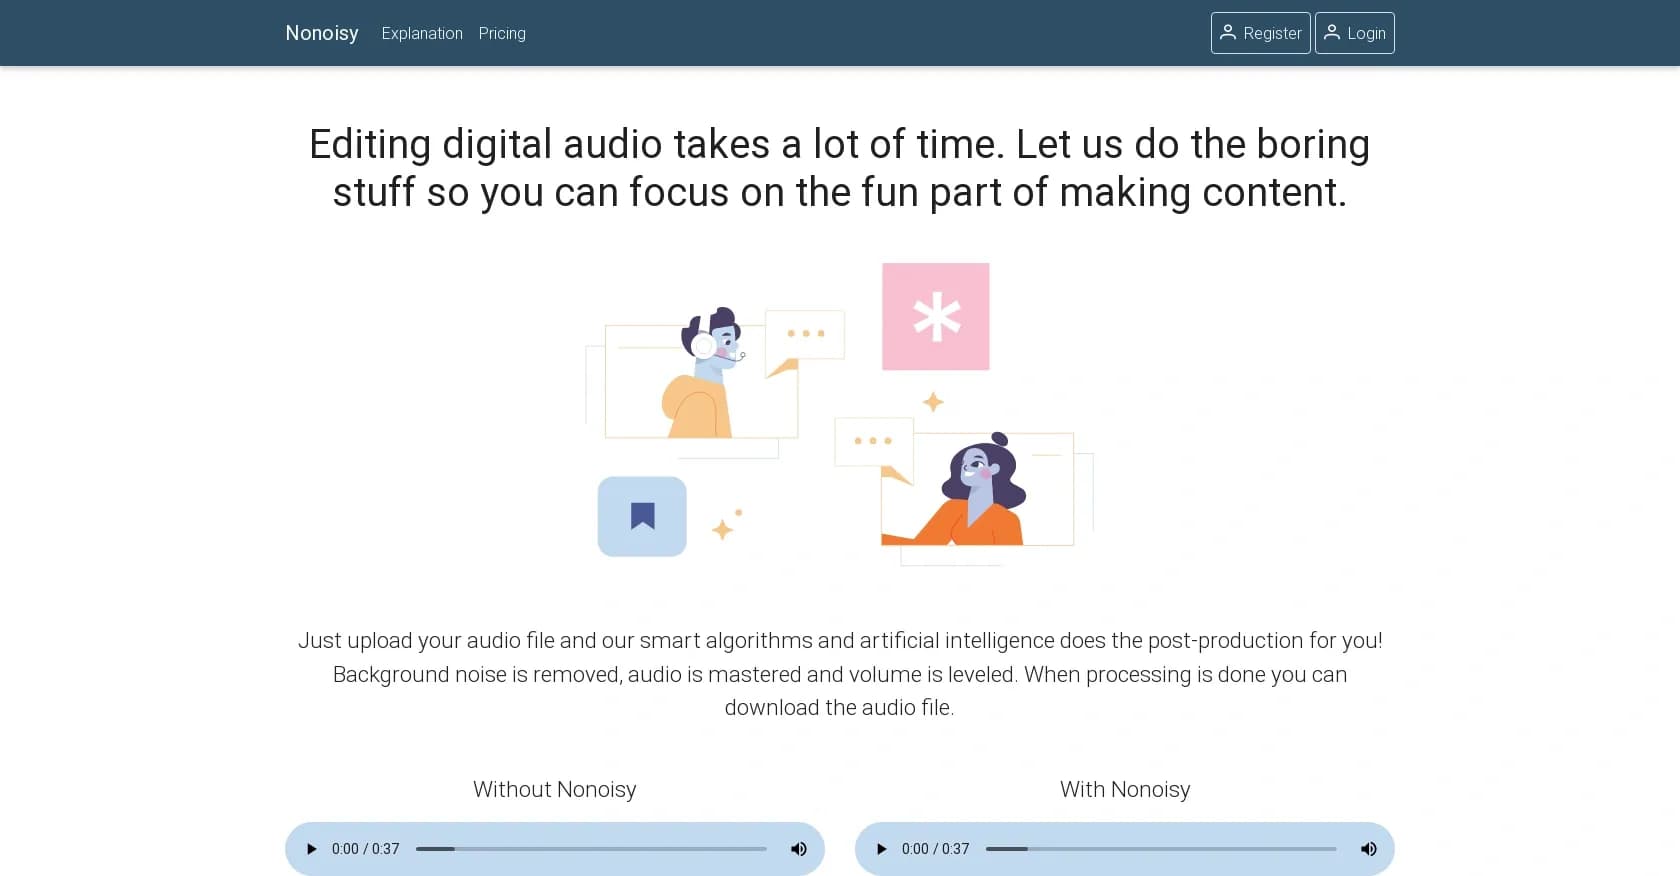
Task: Click the 'Editing digital audio takes' headline
Action: click(840, 168)
